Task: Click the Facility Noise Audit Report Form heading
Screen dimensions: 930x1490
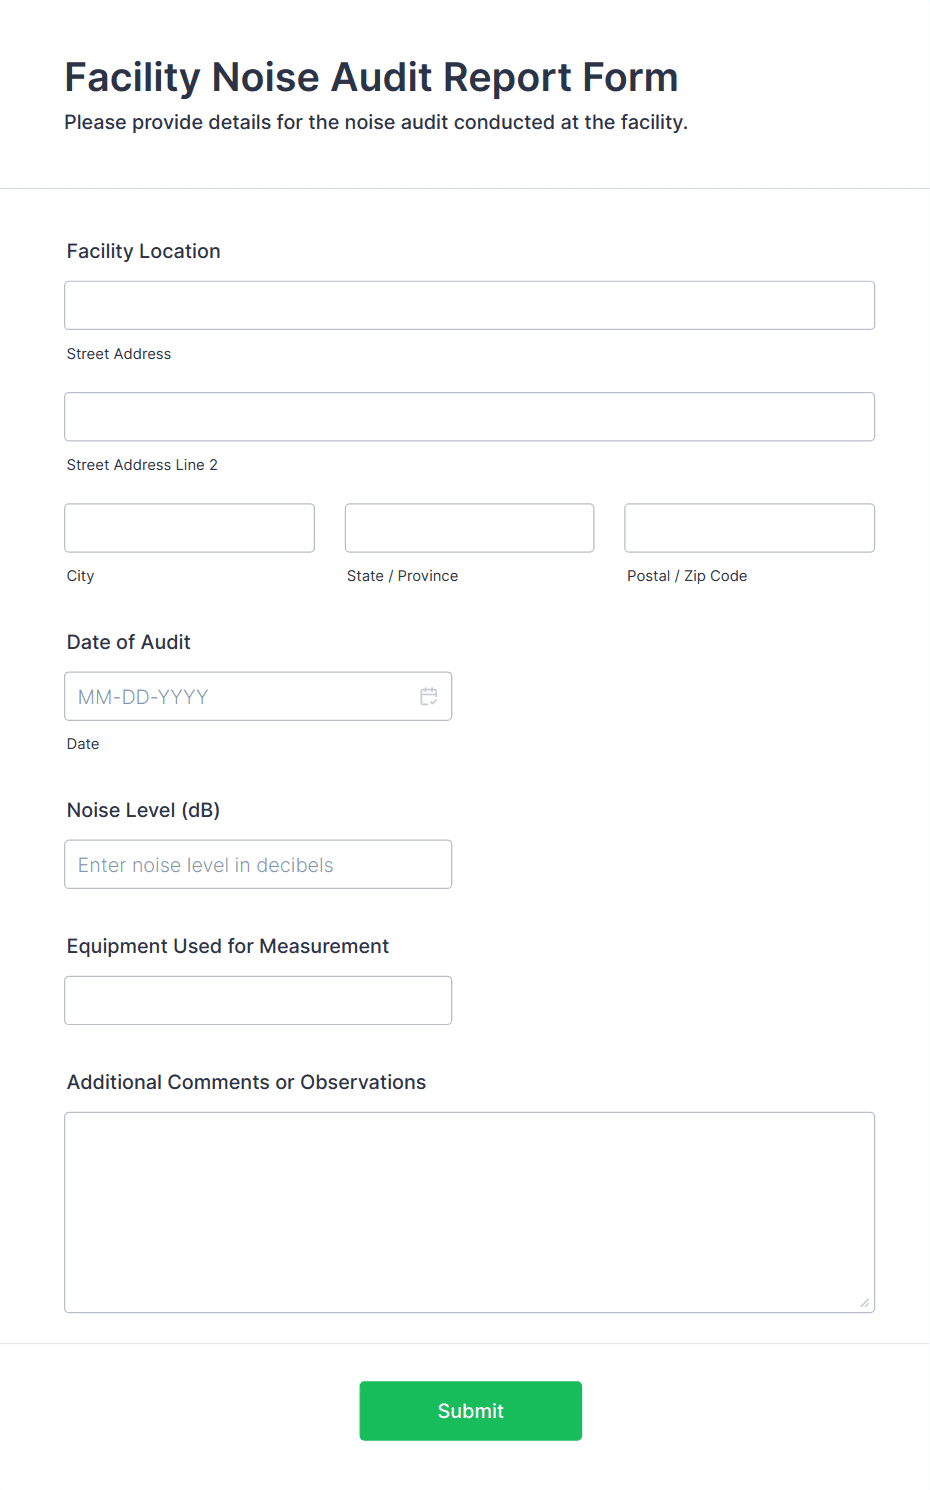Action: click(x=371, y=77)
